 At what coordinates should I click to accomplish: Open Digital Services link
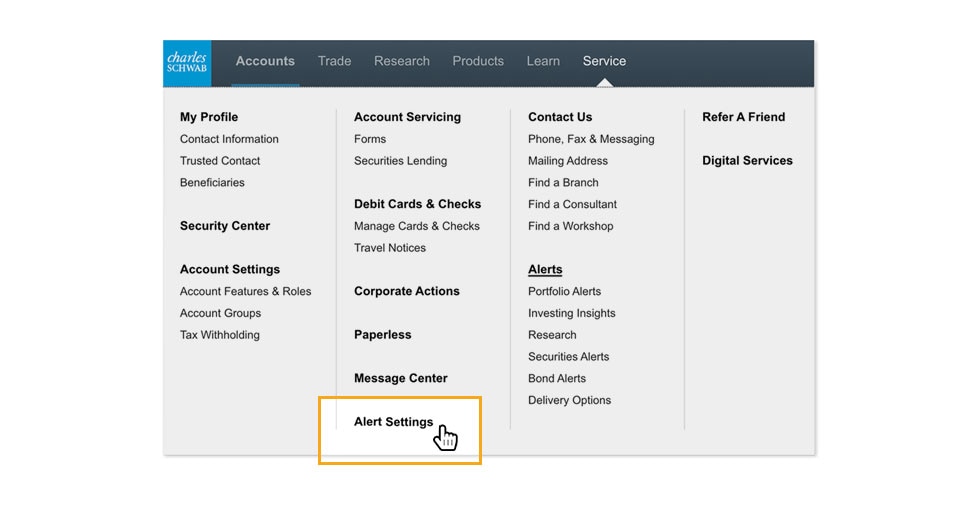[747, 161]
